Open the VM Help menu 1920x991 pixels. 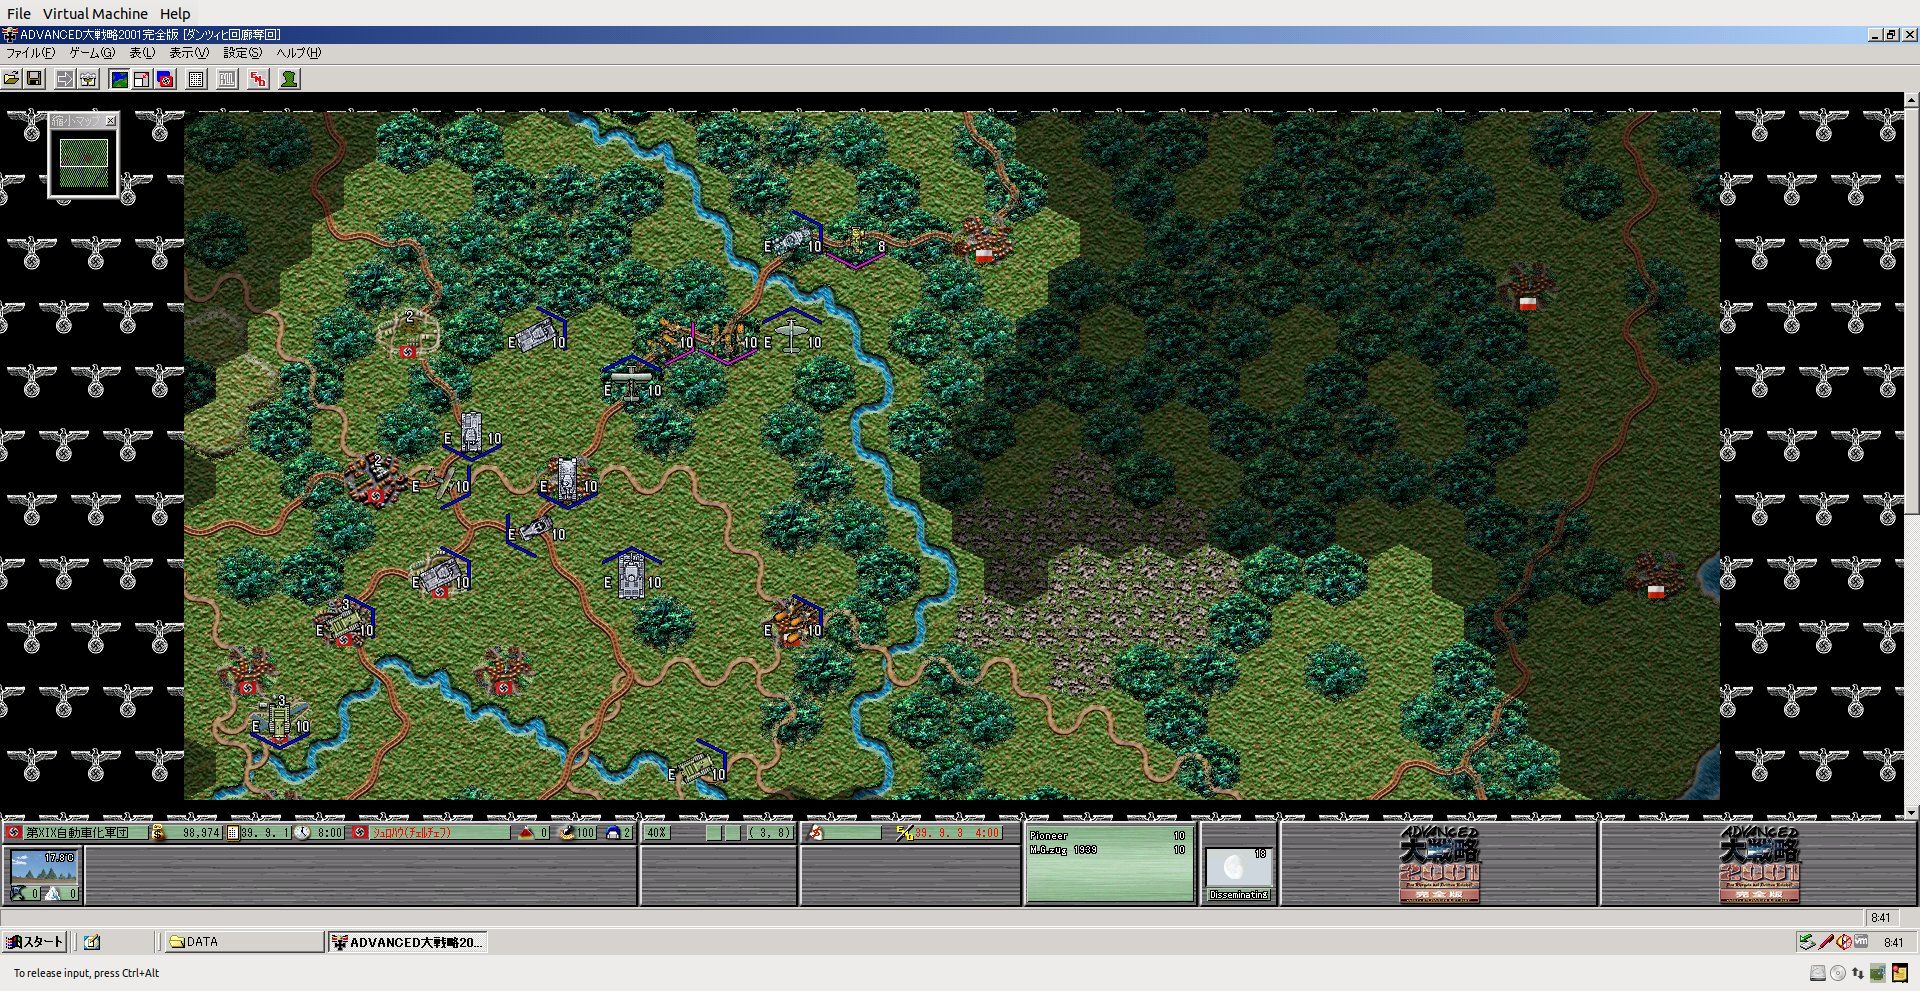175,14
